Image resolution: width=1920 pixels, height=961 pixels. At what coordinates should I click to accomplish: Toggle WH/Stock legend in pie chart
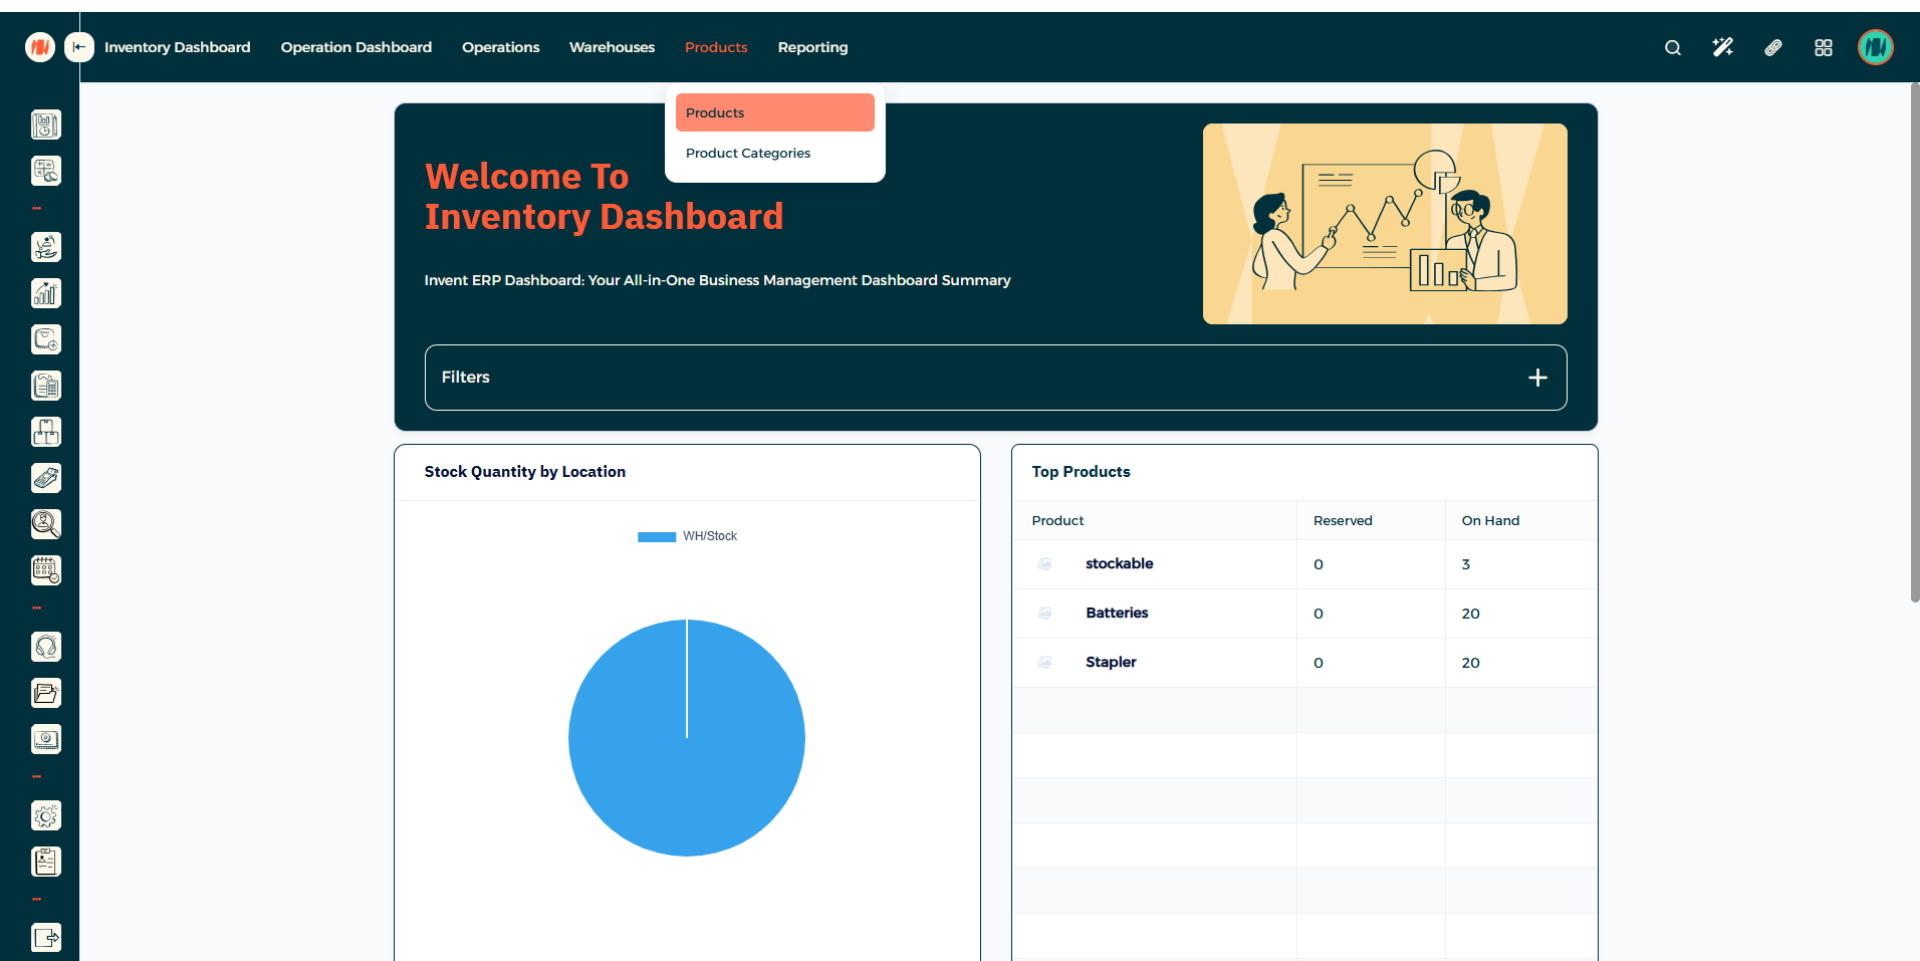click(x=687, y=537)
